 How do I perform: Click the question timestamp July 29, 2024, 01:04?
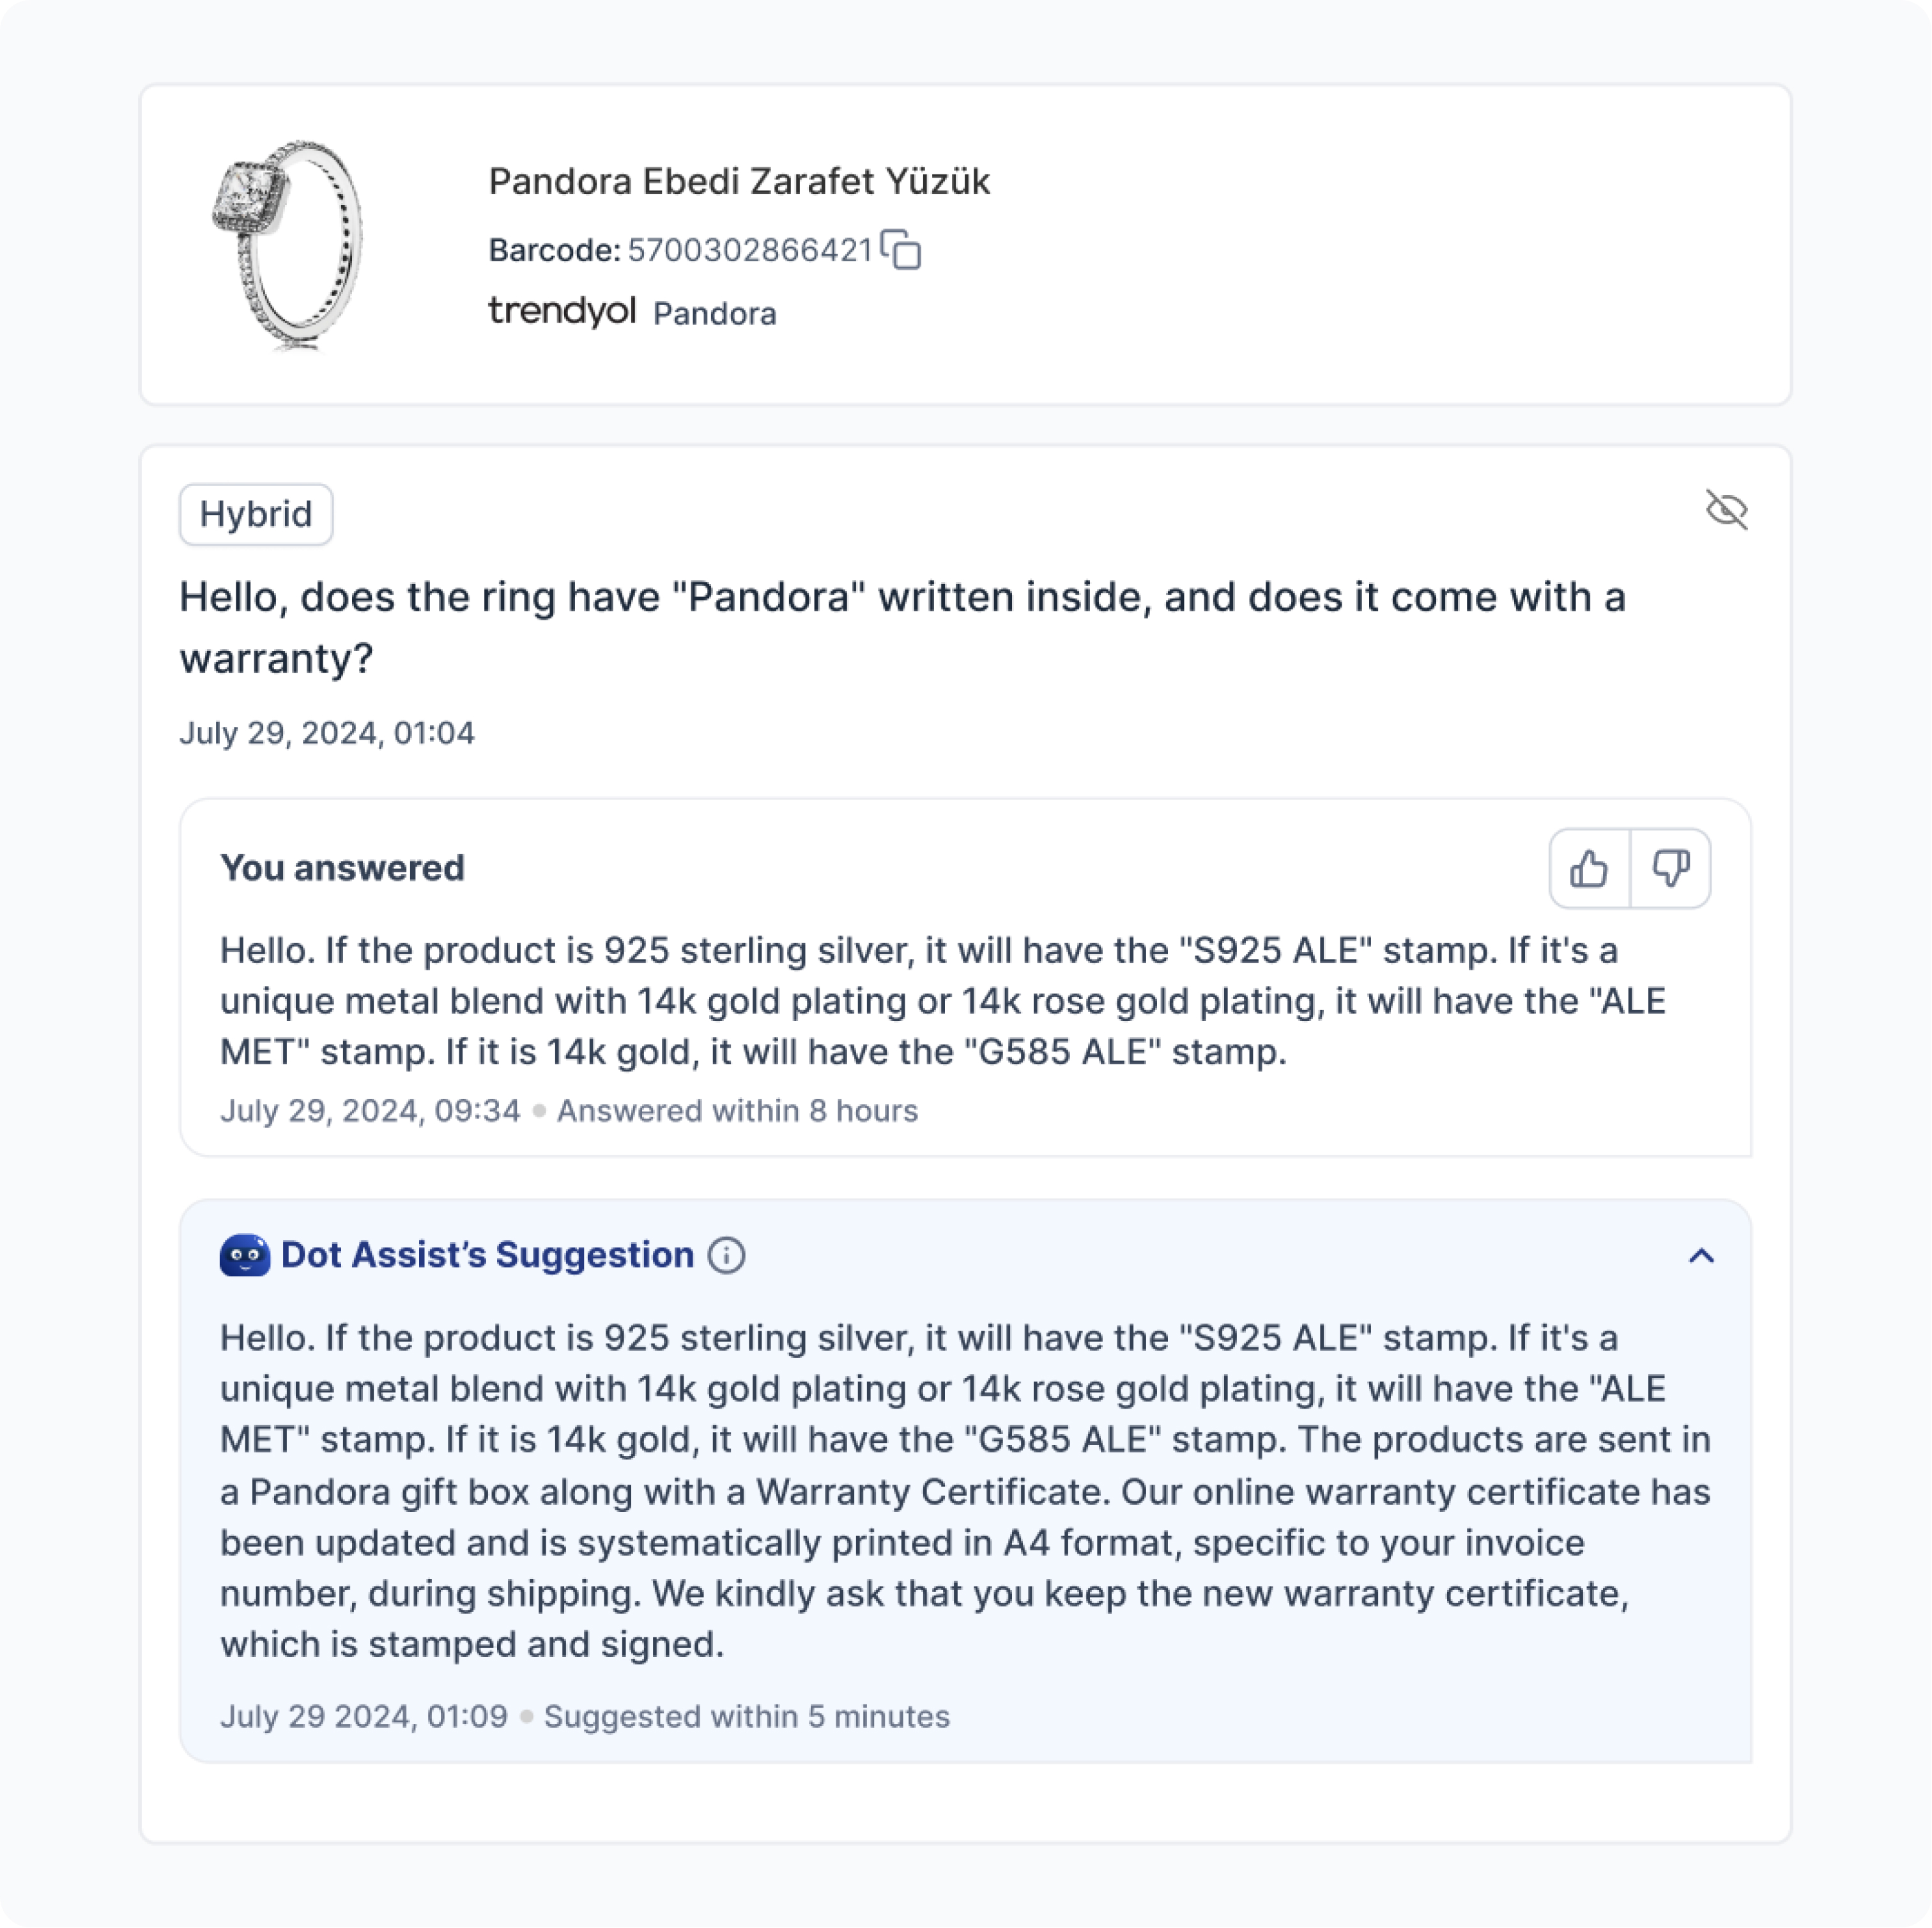327,733
